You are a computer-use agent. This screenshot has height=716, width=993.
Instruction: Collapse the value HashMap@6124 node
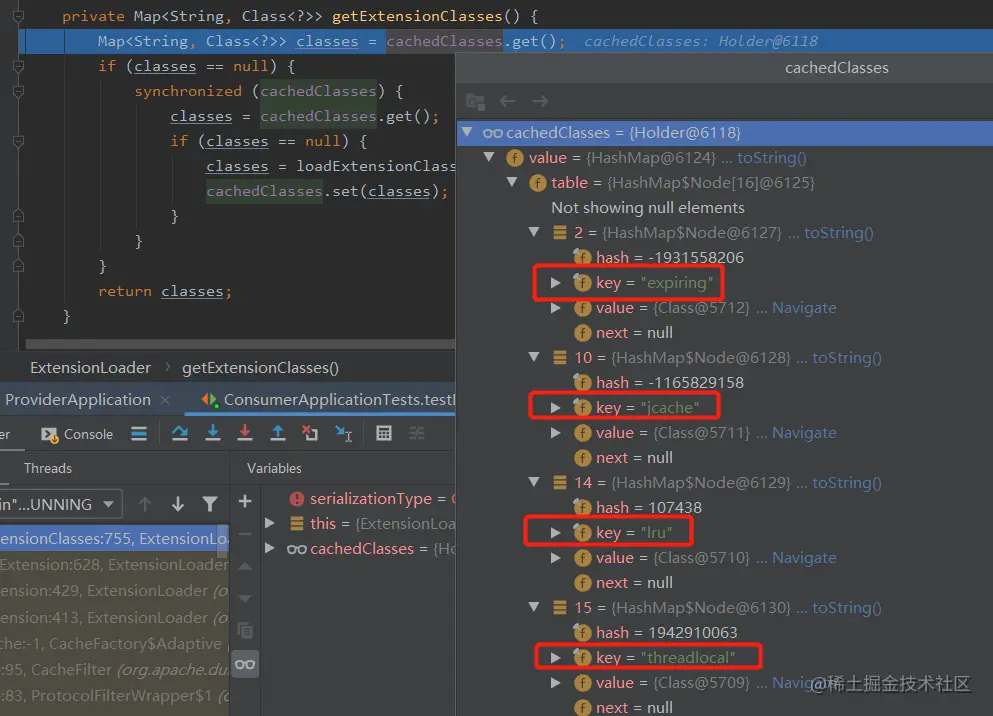[489, 157]
